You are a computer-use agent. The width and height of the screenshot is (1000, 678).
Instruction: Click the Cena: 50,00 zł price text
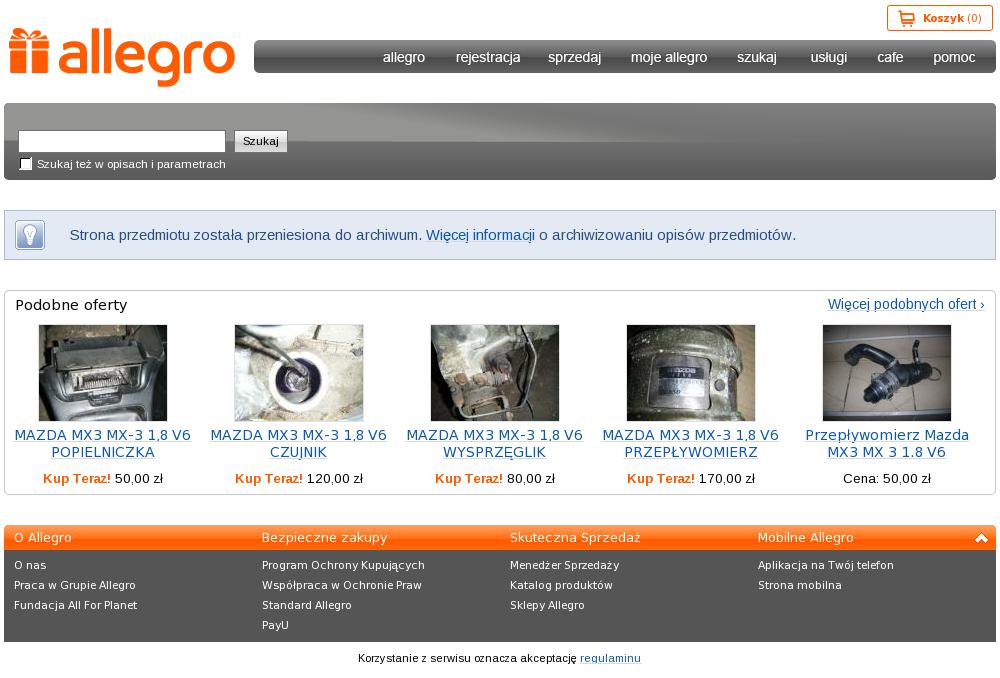pyautogui.click(x=886, y=478)
